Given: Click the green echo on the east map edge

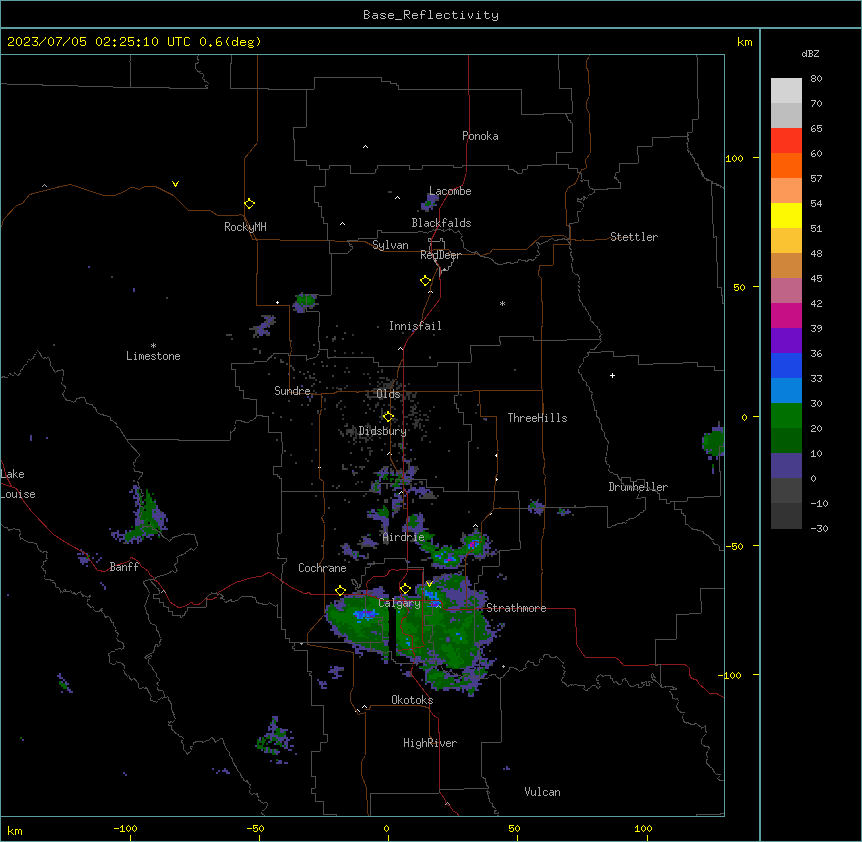Looking at the screenshot, I should (713, 442).
